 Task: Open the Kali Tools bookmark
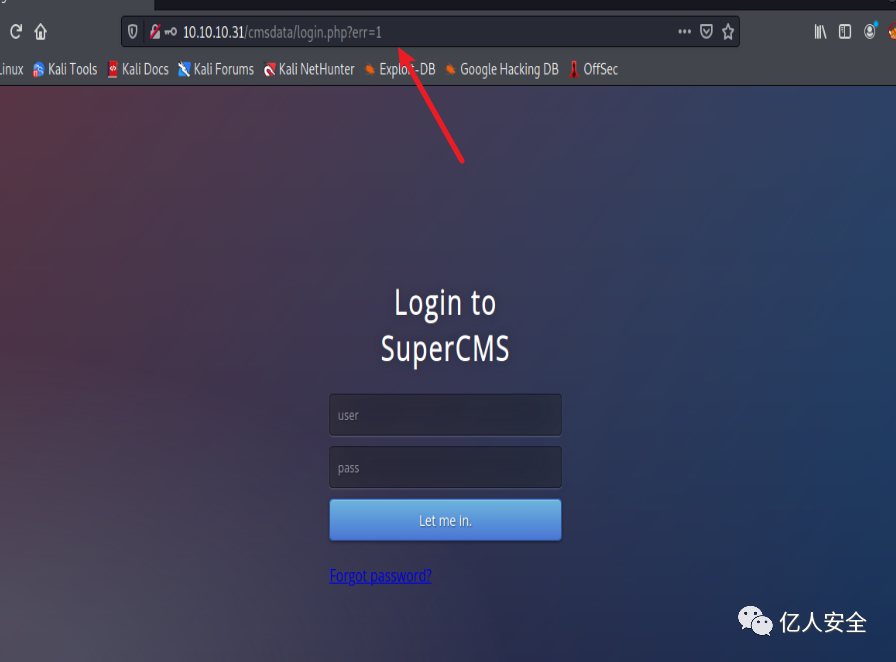pyautogui.click(x=65, y=69)
